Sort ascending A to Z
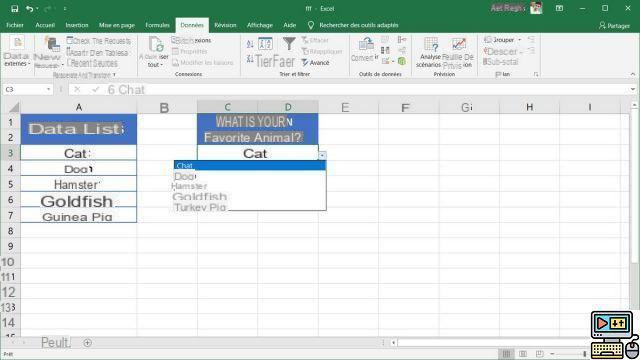The height and width of the screenshot is (360, 640). click(x=250, y=44)
